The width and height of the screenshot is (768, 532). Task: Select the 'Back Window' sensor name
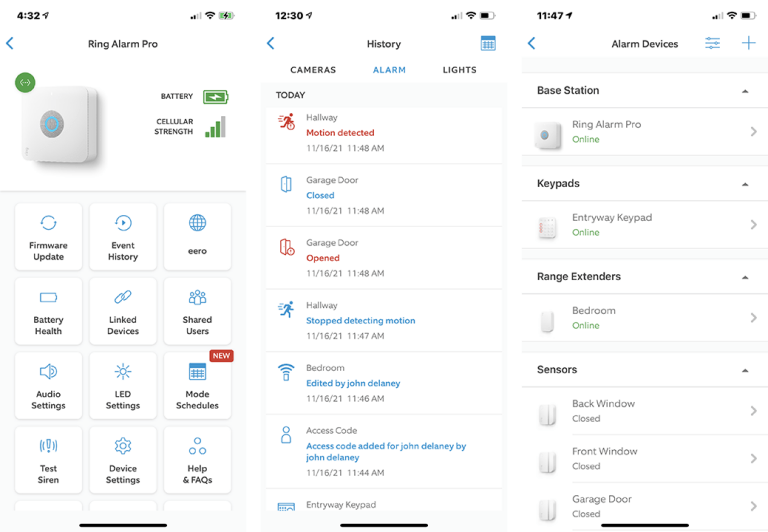pos(603,404)
